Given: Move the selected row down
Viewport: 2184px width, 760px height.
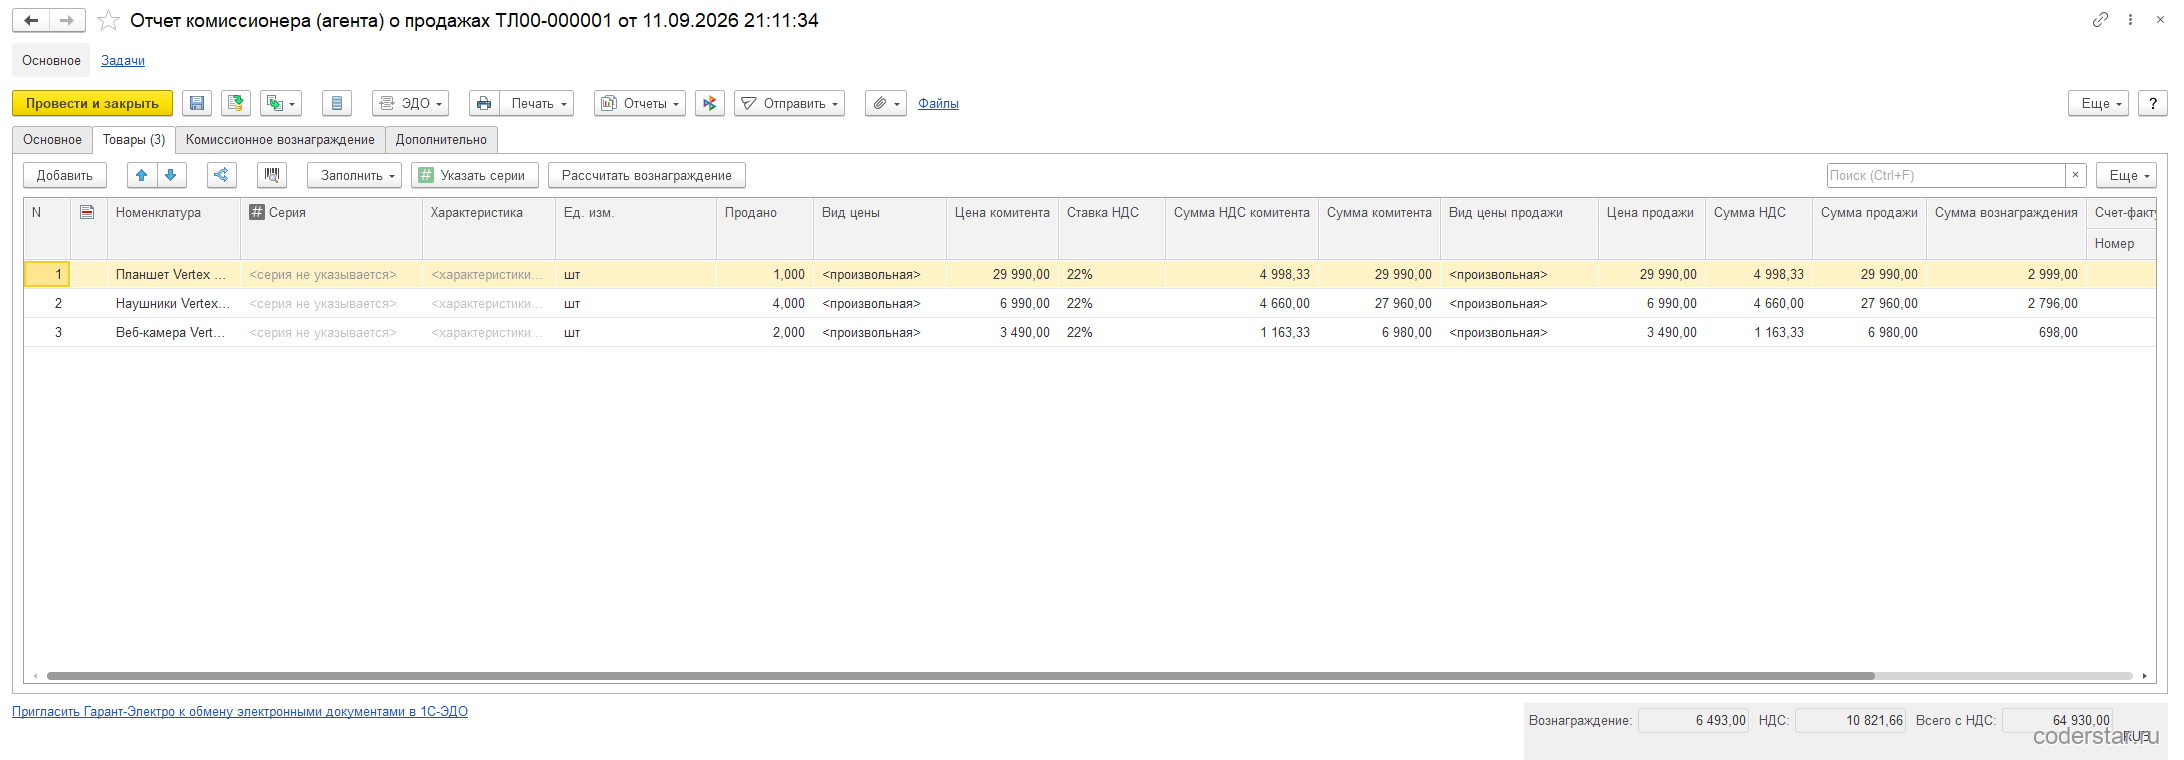Looking at the screenshot, I should pyautogui.click(x=171, y=175).
